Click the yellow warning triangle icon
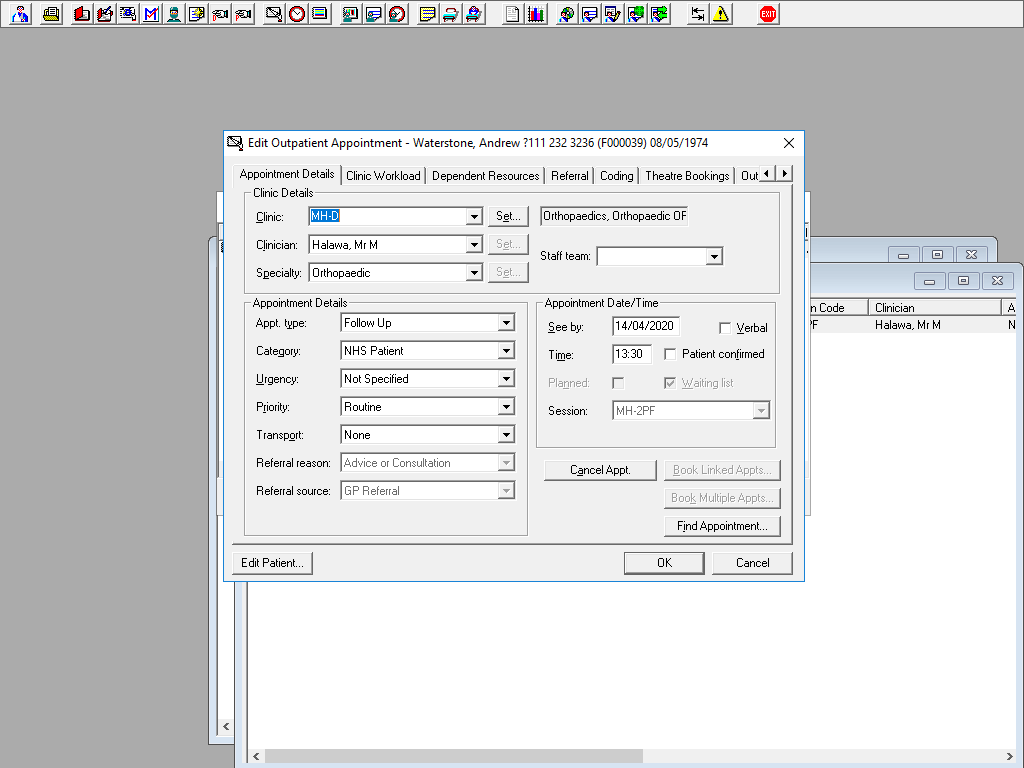 click(721, 14)
